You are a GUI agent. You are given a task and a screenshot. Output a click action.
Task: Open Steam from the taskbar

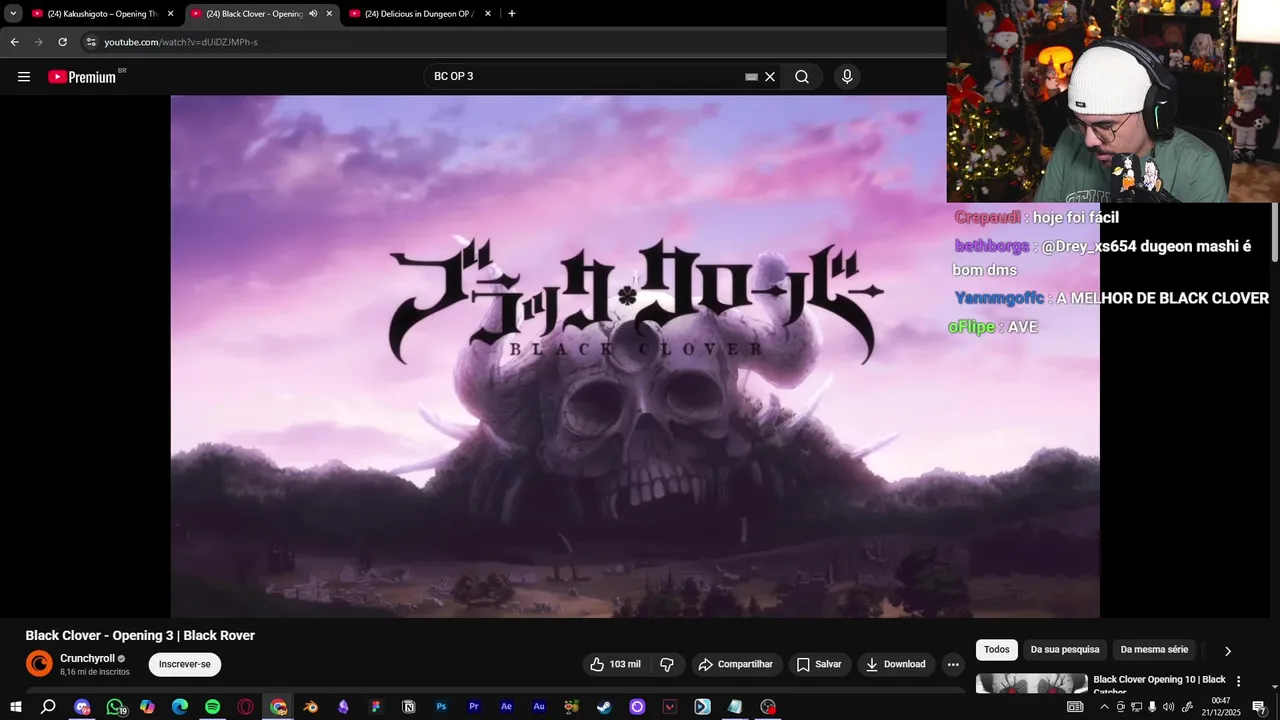point(604,707)
